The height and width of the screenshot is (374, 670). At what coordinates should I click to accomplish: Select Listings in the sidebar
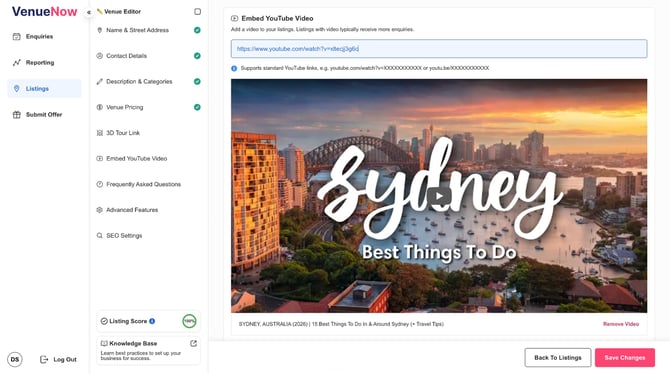click(x=44, y=88)
